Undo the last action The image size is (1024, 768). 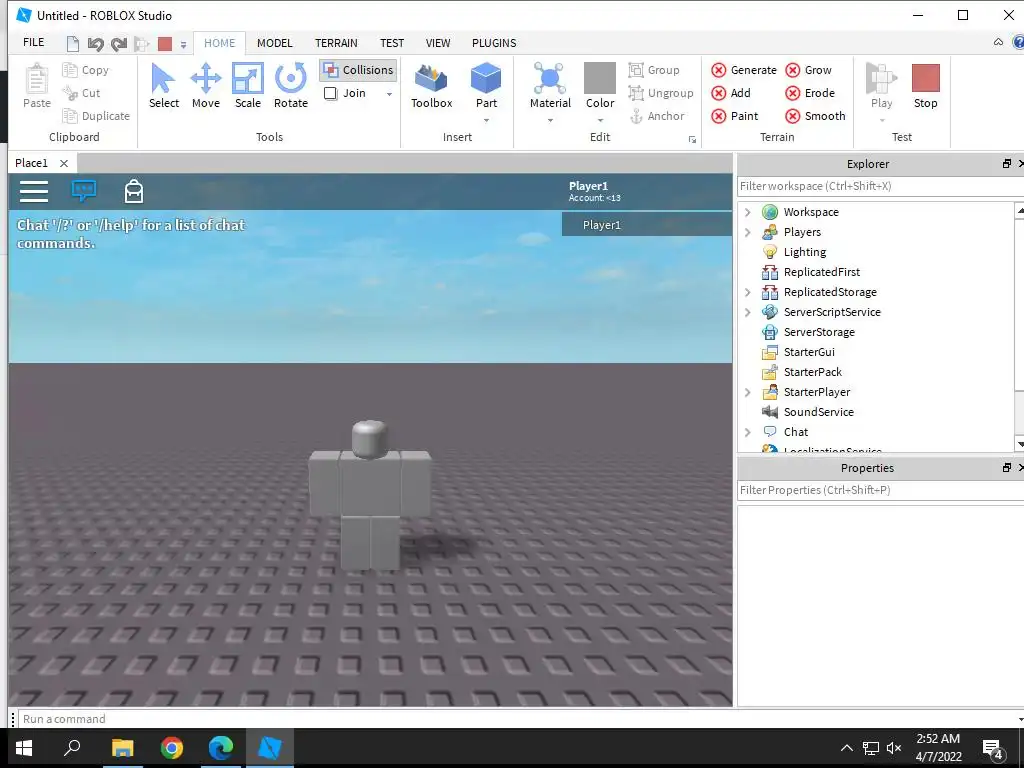tap(95, 44)
